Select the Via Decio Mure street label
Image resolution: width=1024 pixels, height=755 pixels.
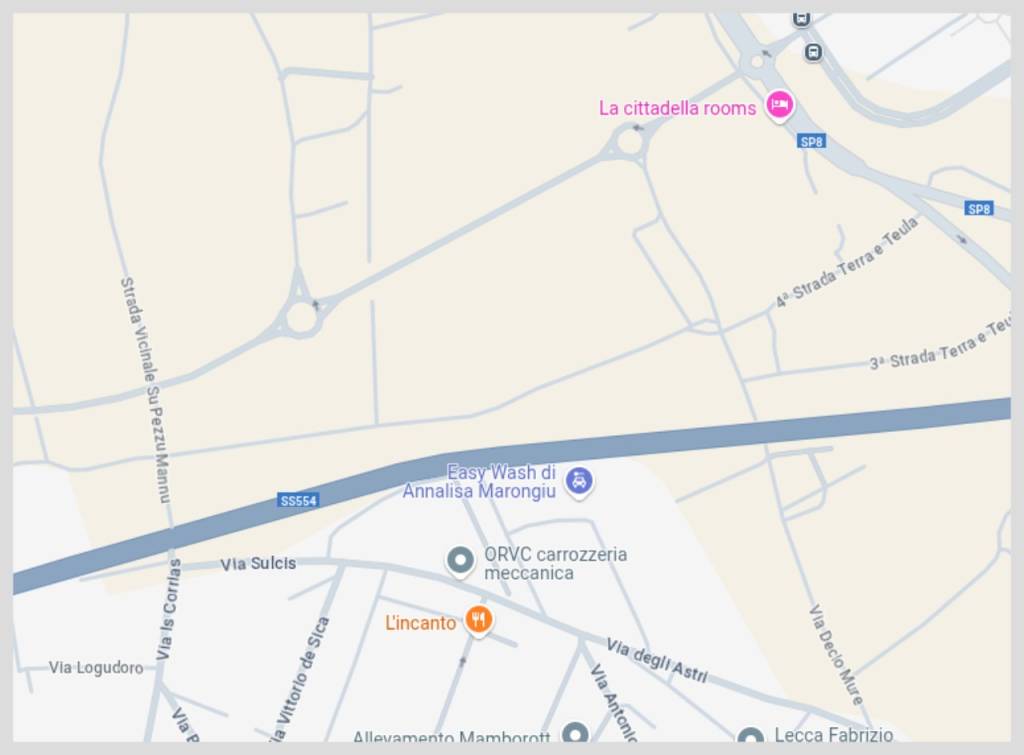[x=836, y=654]
